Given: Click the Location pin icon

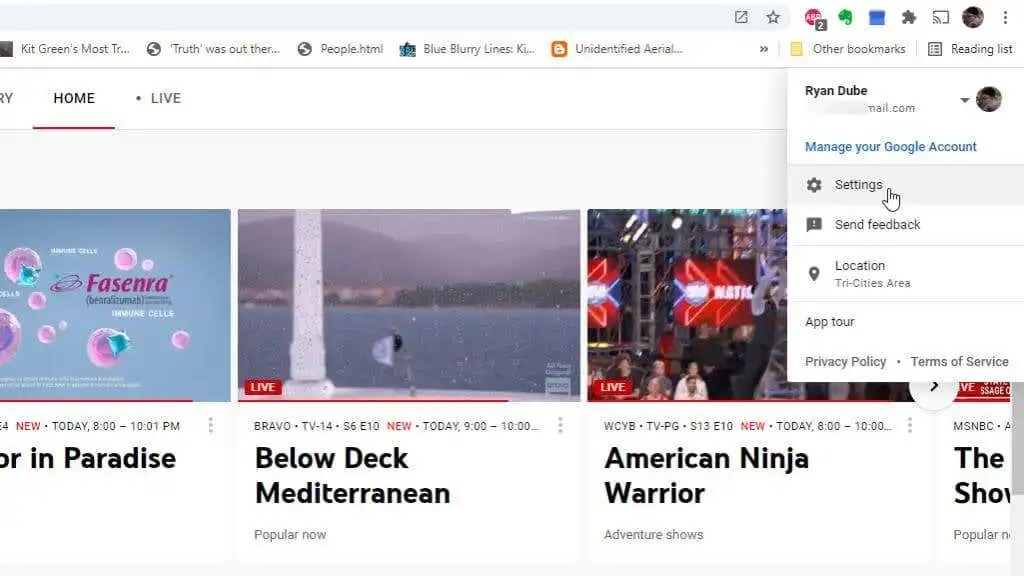Looking at the screenshot, I should pyautogui.click(x=814, y=274).
